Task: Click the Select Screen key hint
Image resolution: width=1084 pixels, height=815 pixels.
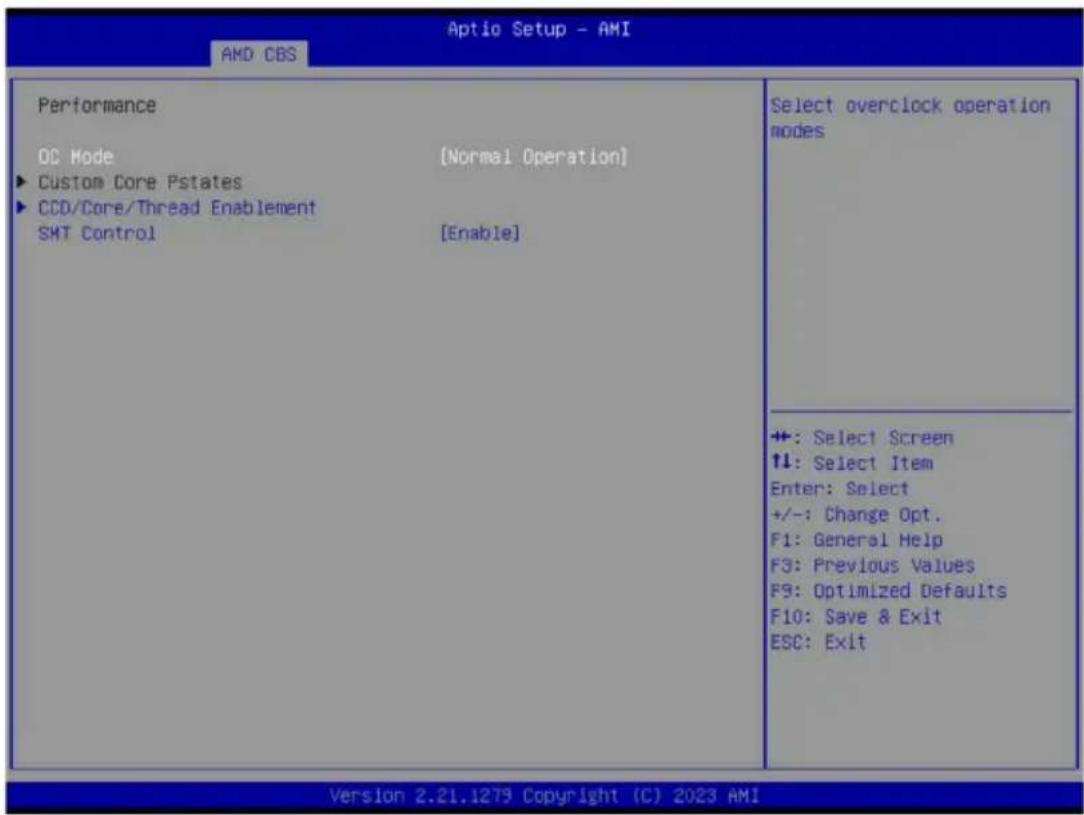Action: coord(862,438)
